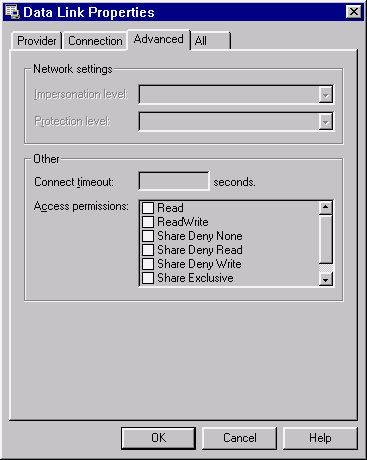The height and width of the screenshot is (460, 367).
Task: Click the access permissions list scroll-up arrow
Action: click(x=325, y=208)
